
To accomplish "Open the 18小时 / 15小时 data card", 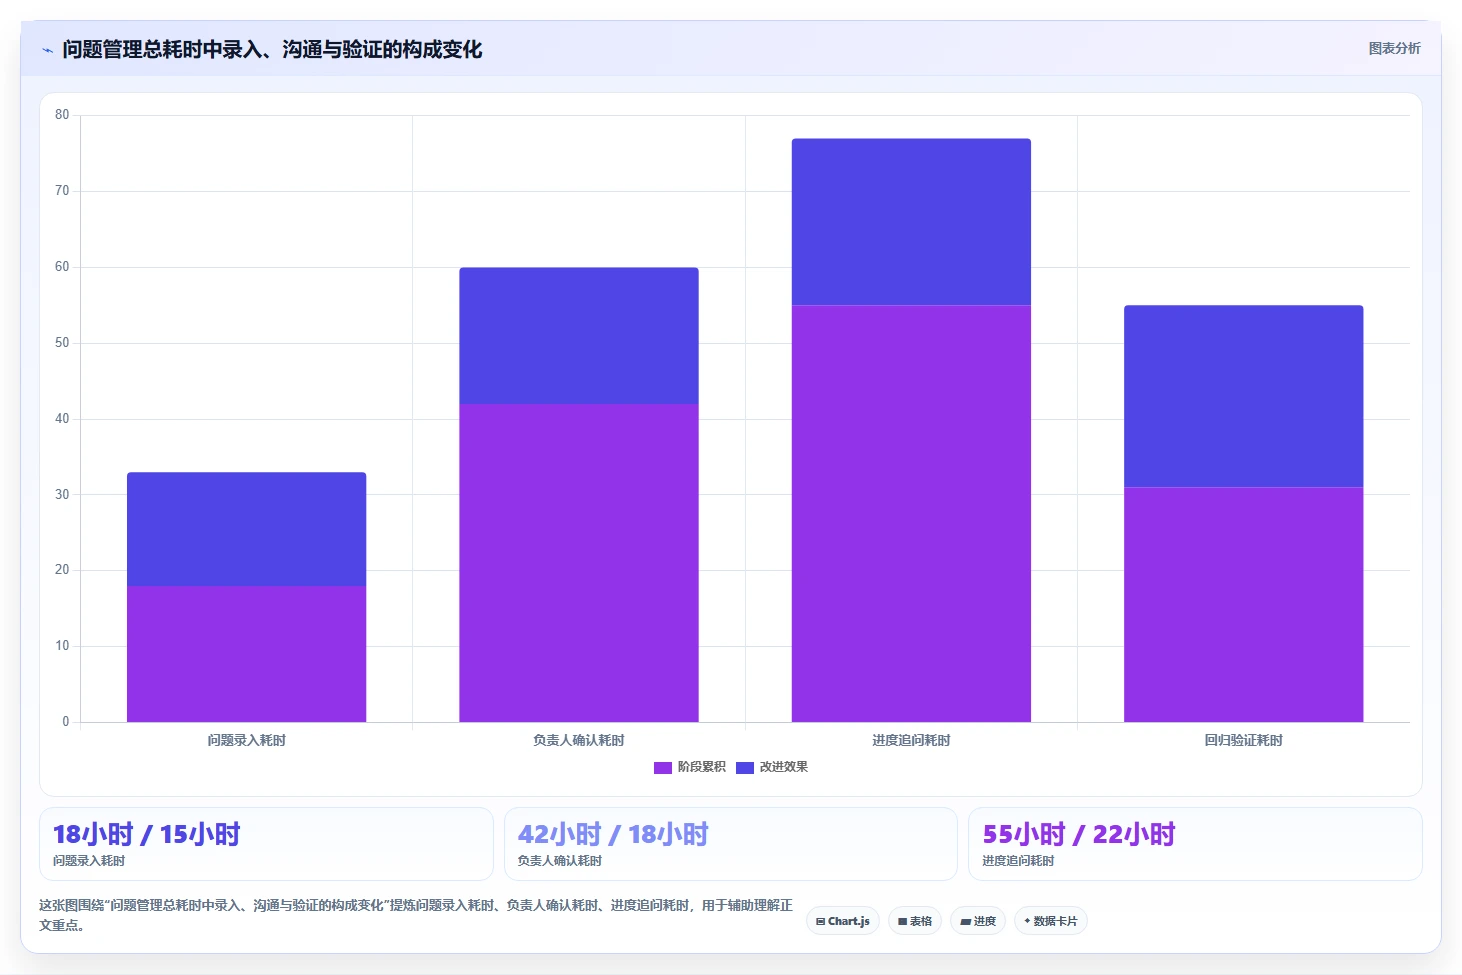I will [266, 844].
